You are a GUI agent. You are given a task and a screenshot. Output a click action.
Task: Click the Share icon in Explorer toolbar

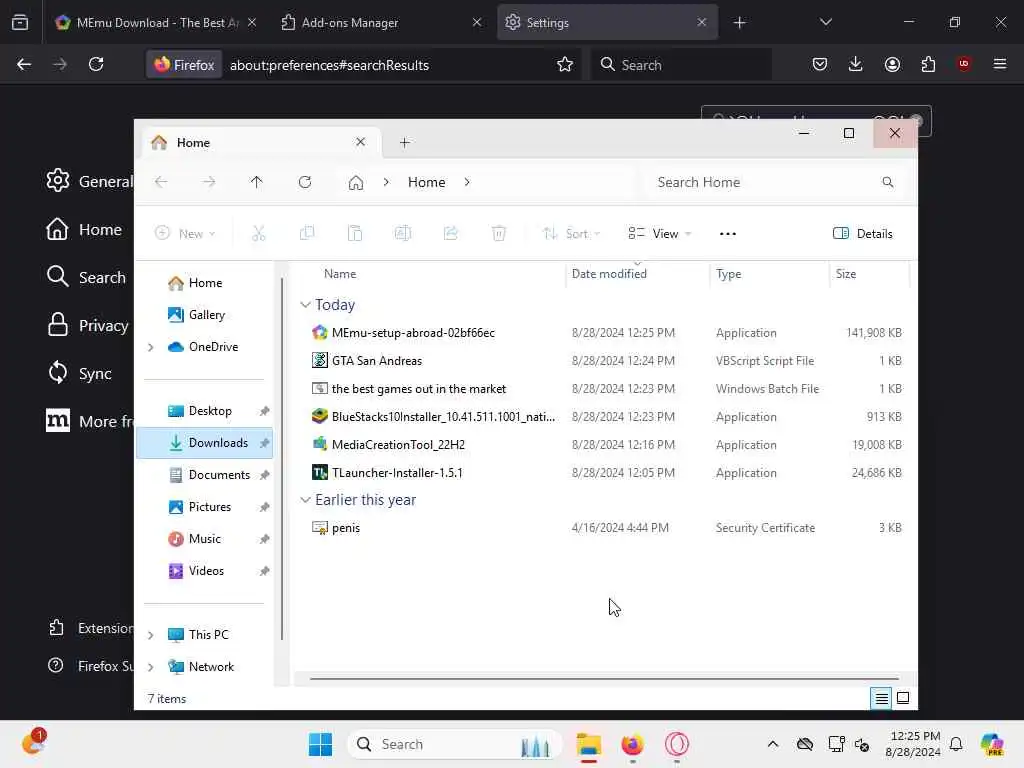tap(451, 233)
